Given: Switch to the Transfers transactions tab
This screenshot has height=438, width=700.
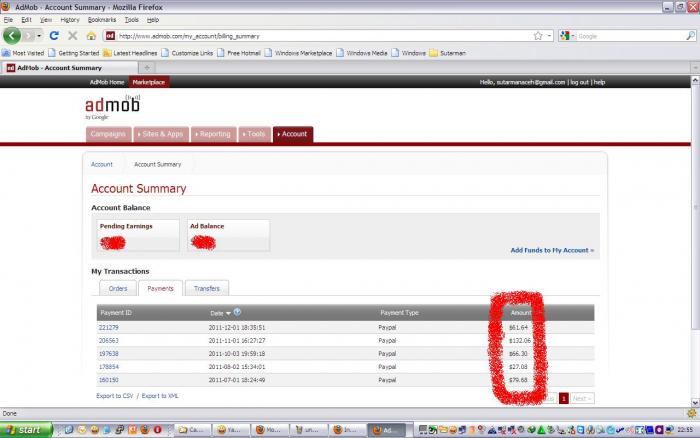Looking at the screenshot, I should [x=207, y=288].
